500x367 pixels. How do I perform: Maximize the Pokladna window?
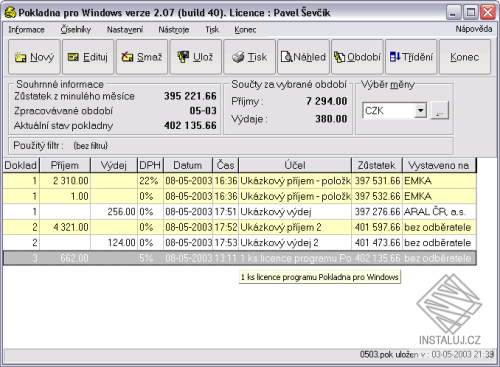[471, 13]
